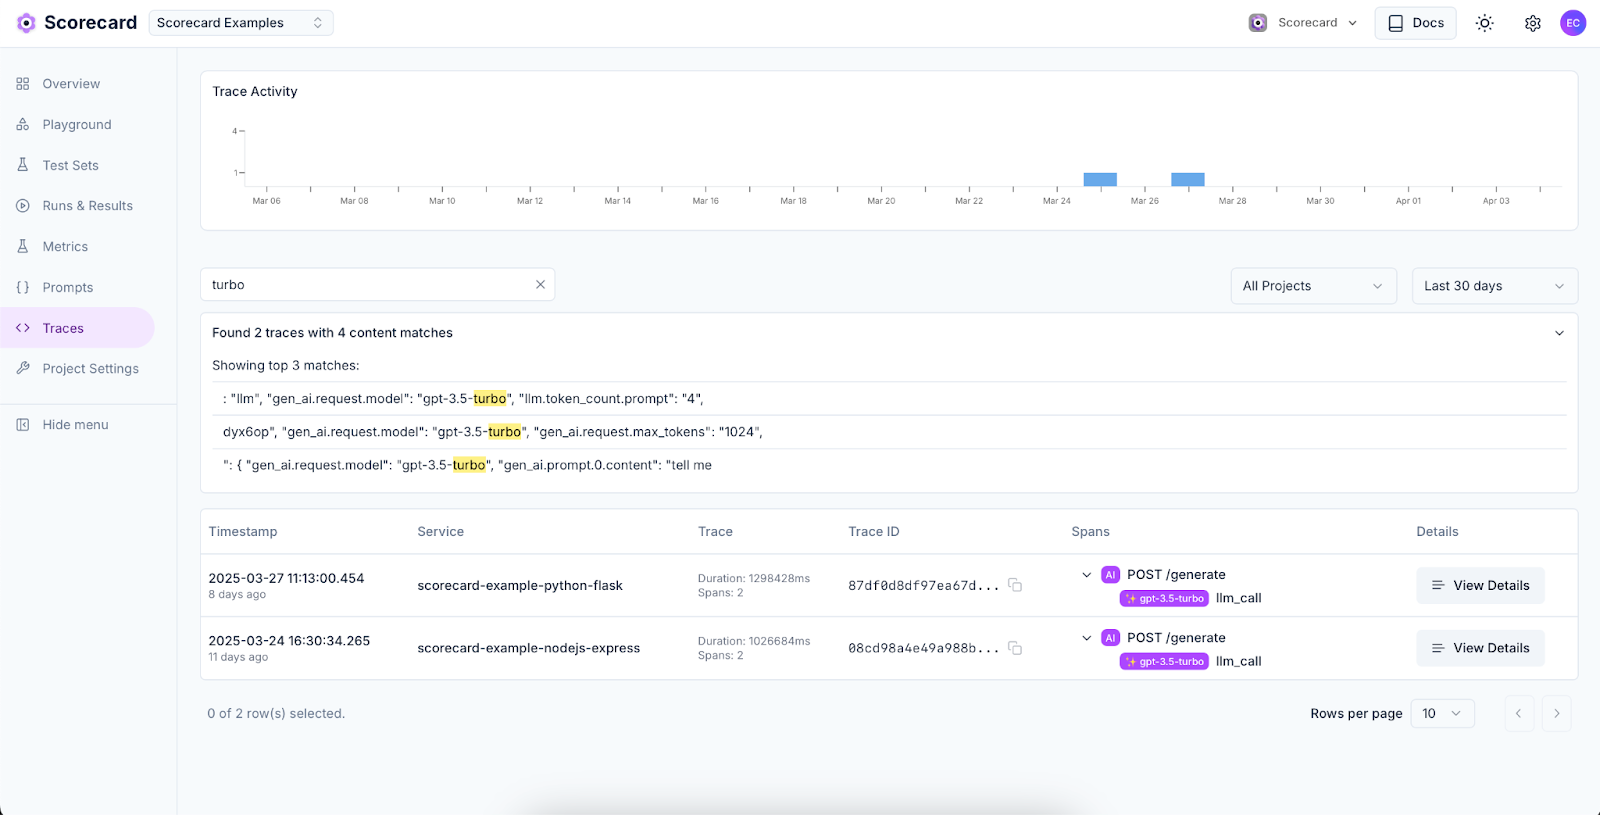This screenshot has width=1600, height=815.
Task: Click the Mar 25 trace activity bar
Action: tap(1100, 180)
